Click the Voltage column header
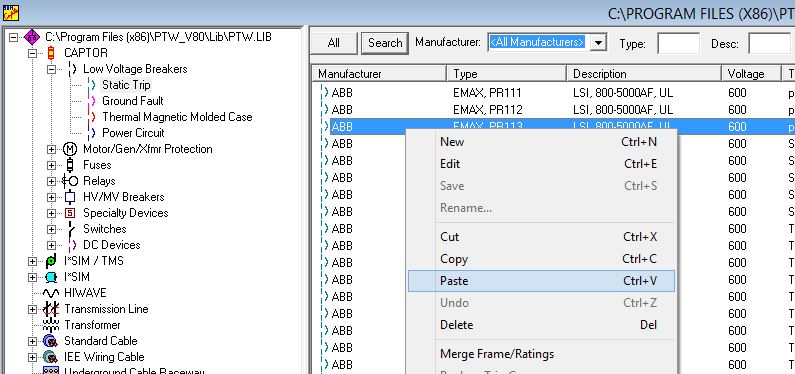The width and height of the screenshot is (795, 374). coord(751,73)
